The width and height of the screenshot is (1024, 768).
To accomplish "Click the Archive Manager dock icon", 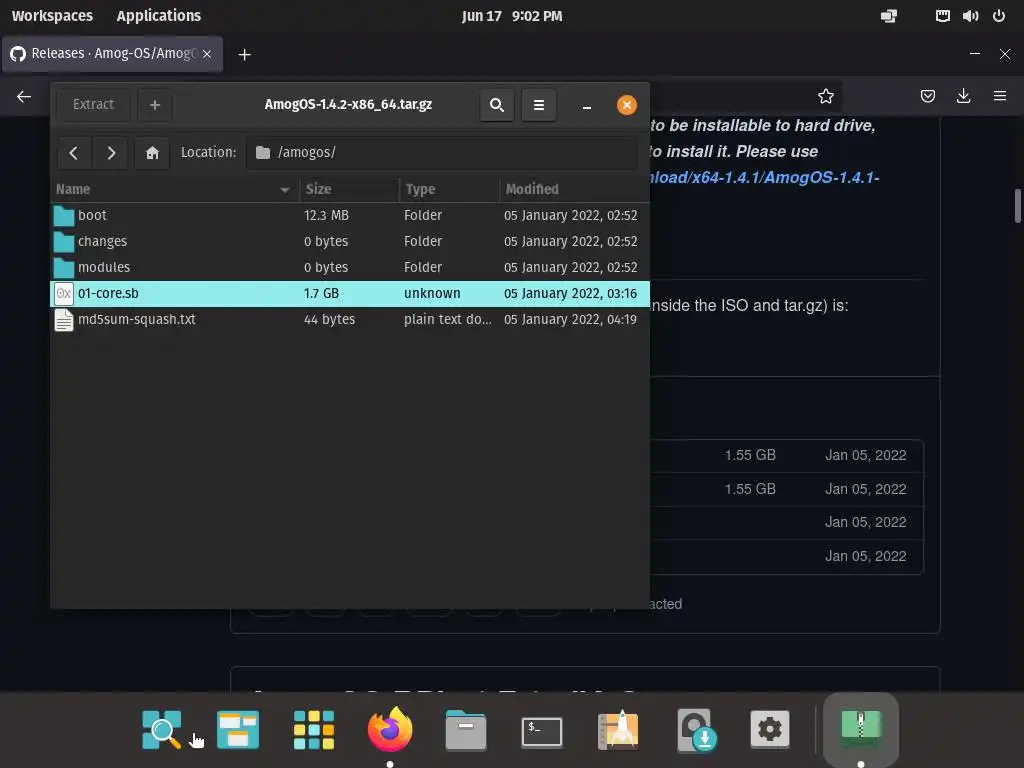I will point(861,728).
